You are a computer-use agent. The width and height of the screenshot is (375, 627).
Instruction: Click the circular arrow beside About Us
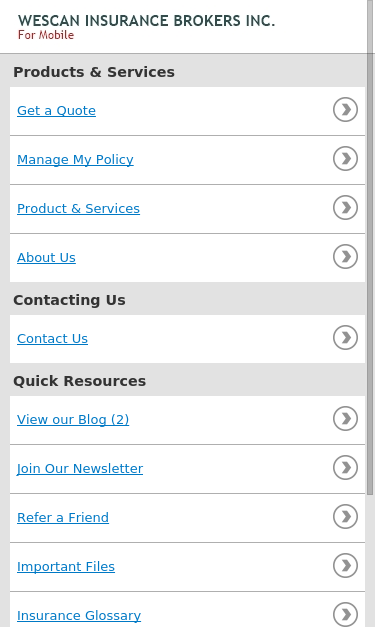tap(345, 257)
